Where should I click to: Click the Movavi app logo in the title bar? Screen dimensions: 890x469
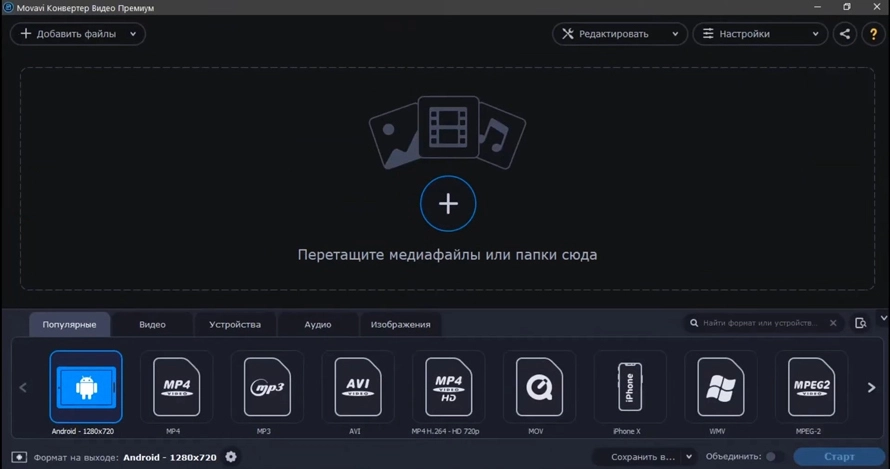8,7
